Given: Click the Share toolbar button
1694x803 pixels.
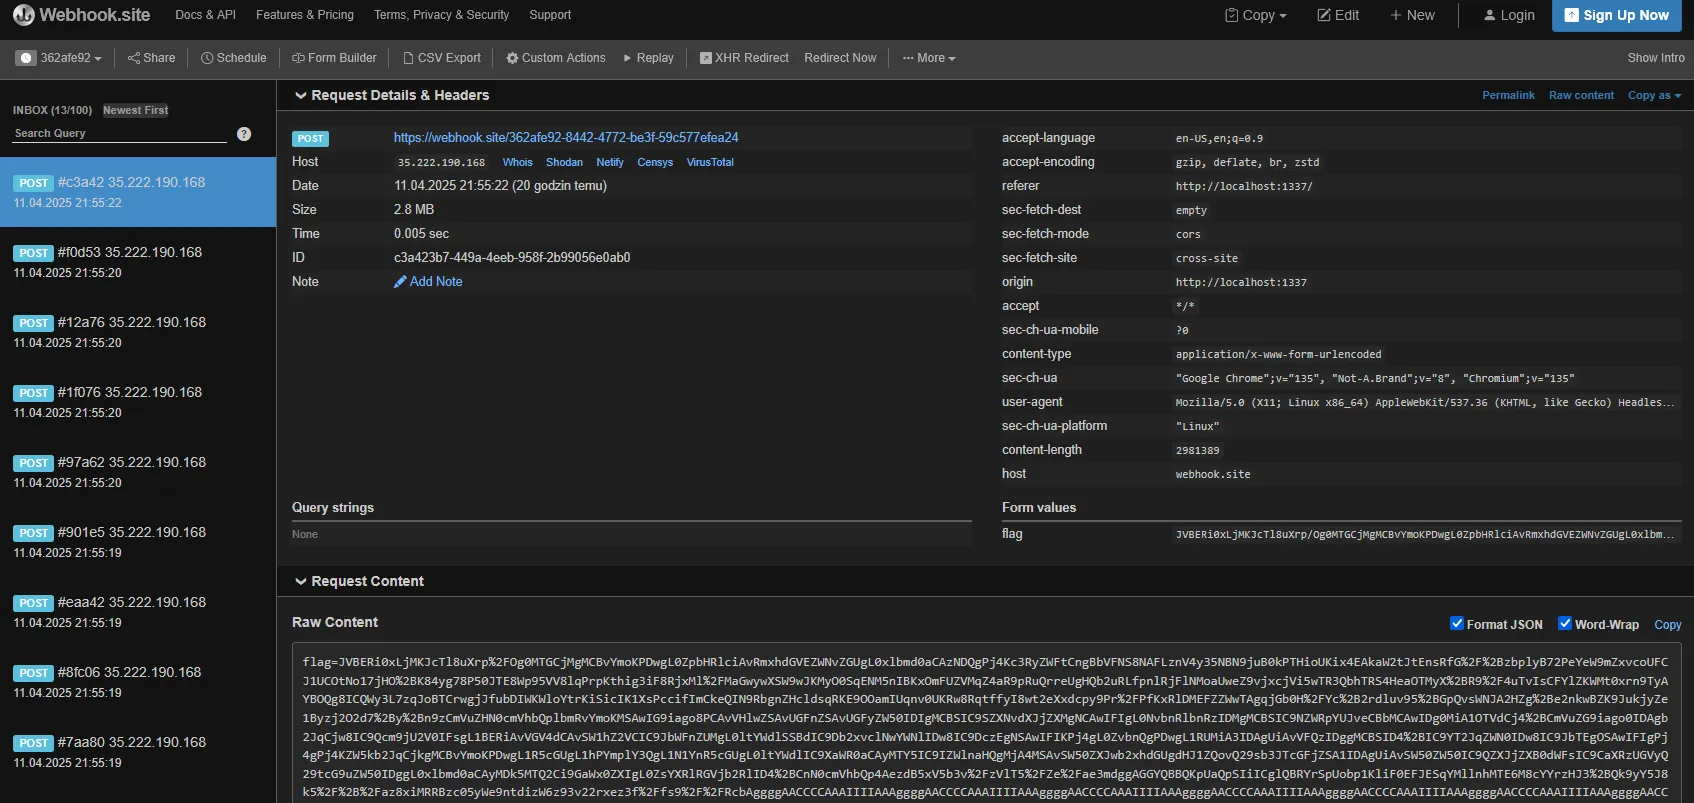Looking at the screenshot, I should 151,58.
